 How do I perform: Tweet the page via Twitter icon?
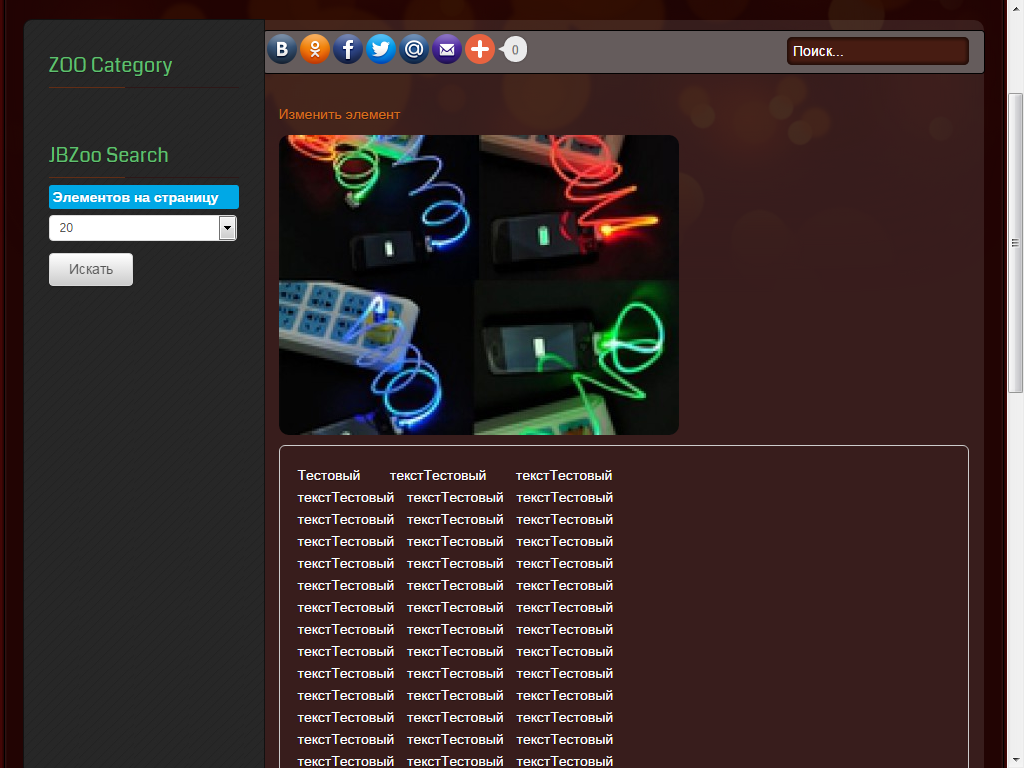coord(381,49)
